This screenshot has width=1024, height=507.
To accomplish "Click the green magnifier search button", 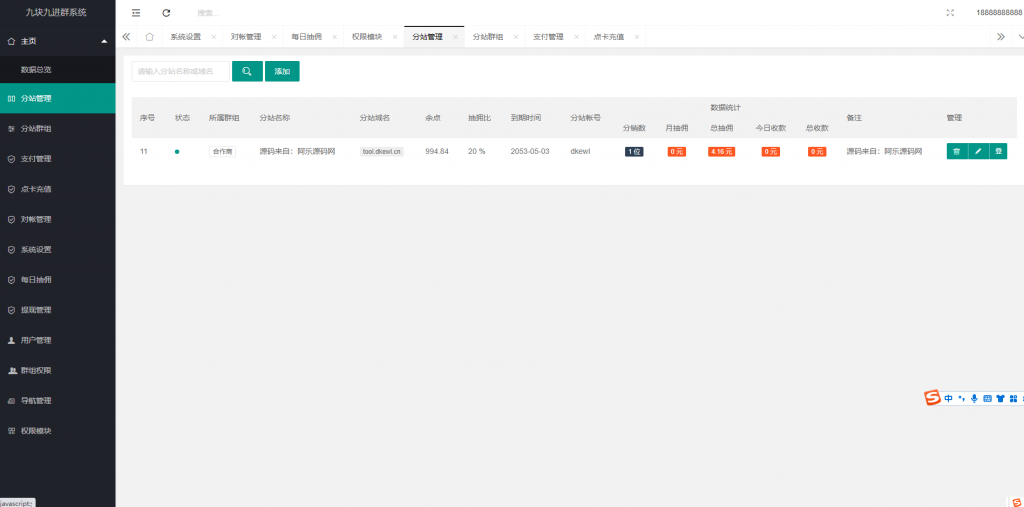I will coord(246,72).
